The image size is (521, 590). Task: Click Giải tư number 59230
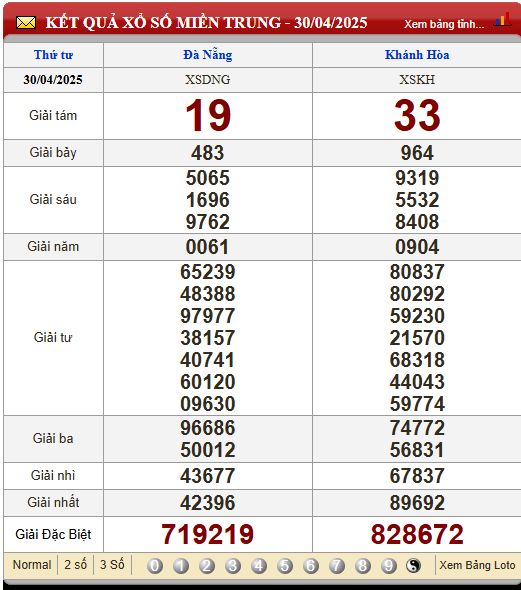(x=417, y=316)
